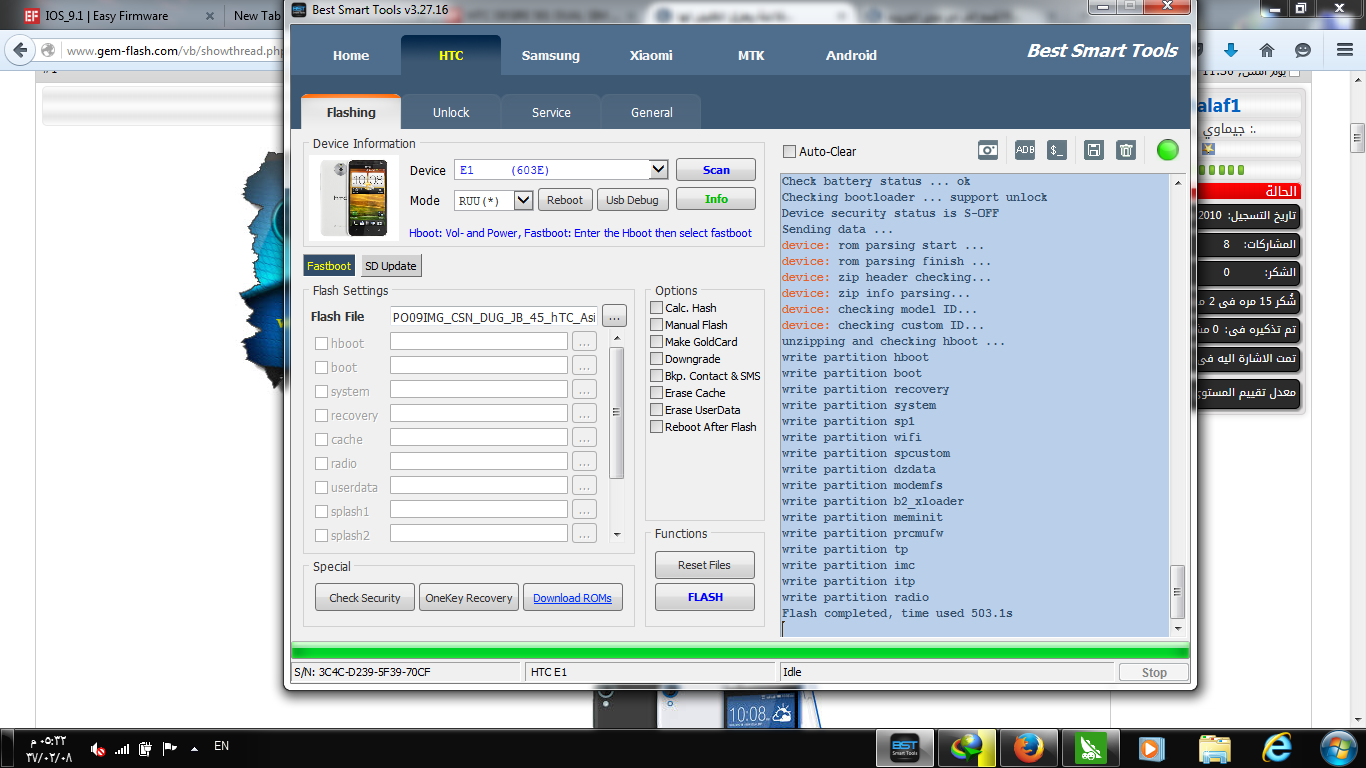The height and width of the screenshot is (768, 1366).
Task: Open Internet Download Manager from taskbar
Action: pyautogui.click(x=967, y=748)
